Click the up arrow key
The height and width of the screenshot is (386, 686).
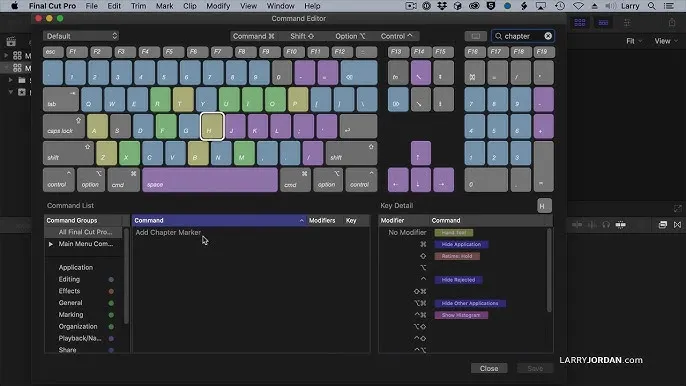(x=420, y=153)
